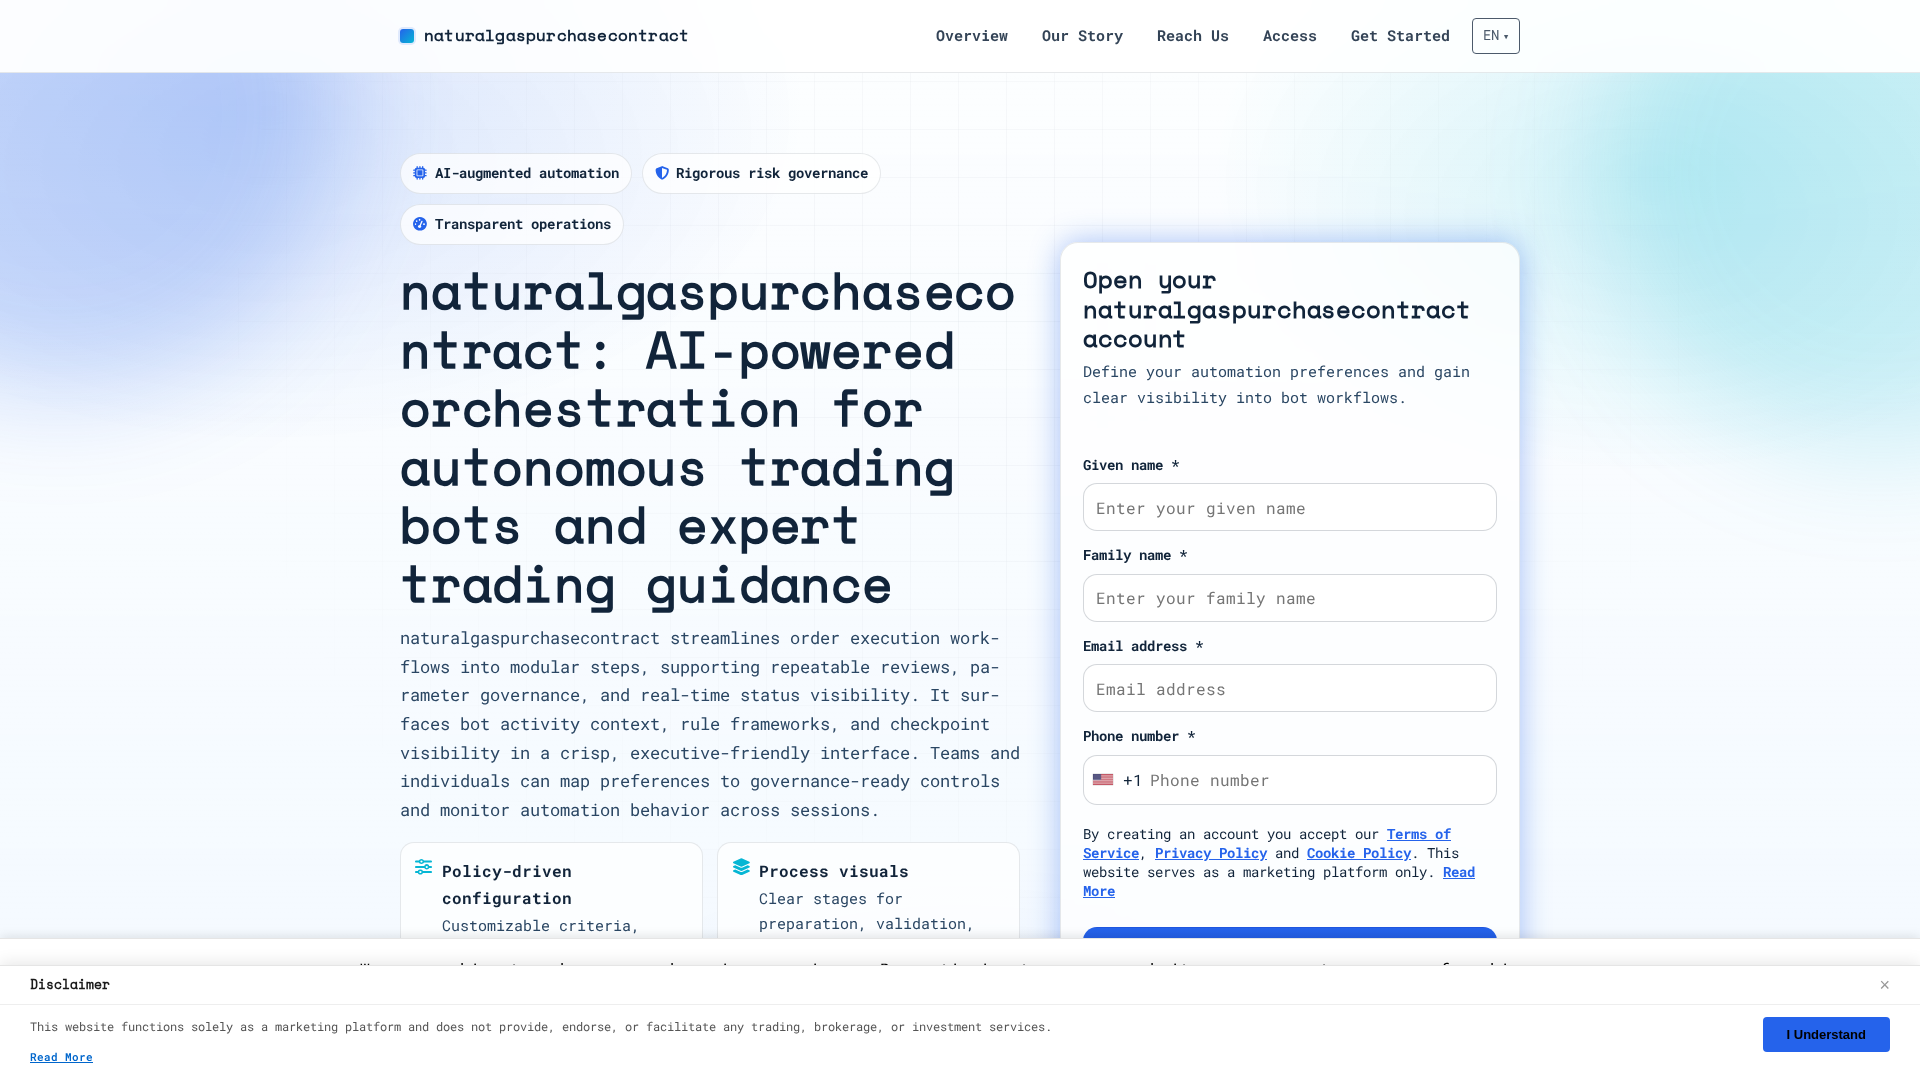Screen dimensions: 1920x1080
Task: Click the Transparent operations badge text
Action: [523, 224]
